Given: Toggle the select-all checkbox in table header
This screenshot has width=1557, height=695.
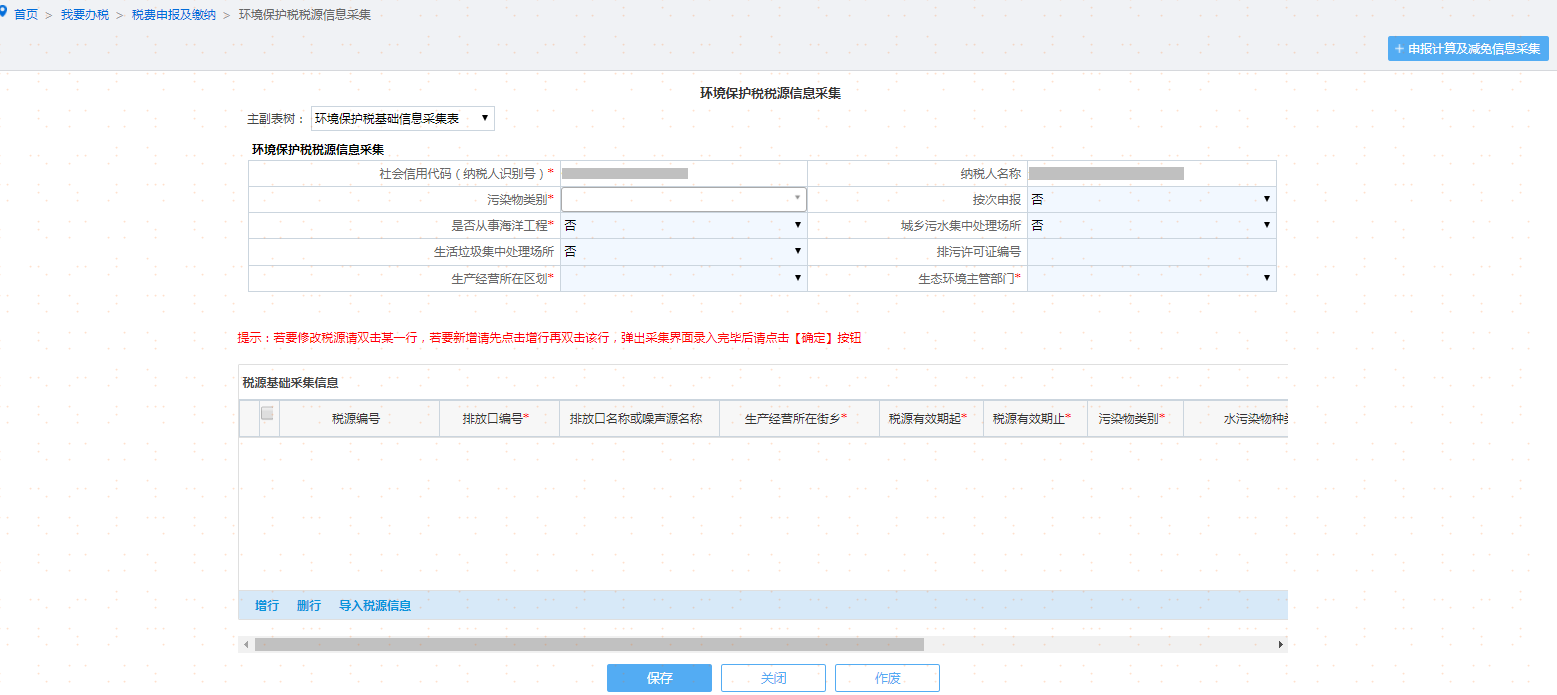Looking at the screenshot, I should [x=268, y=413].
